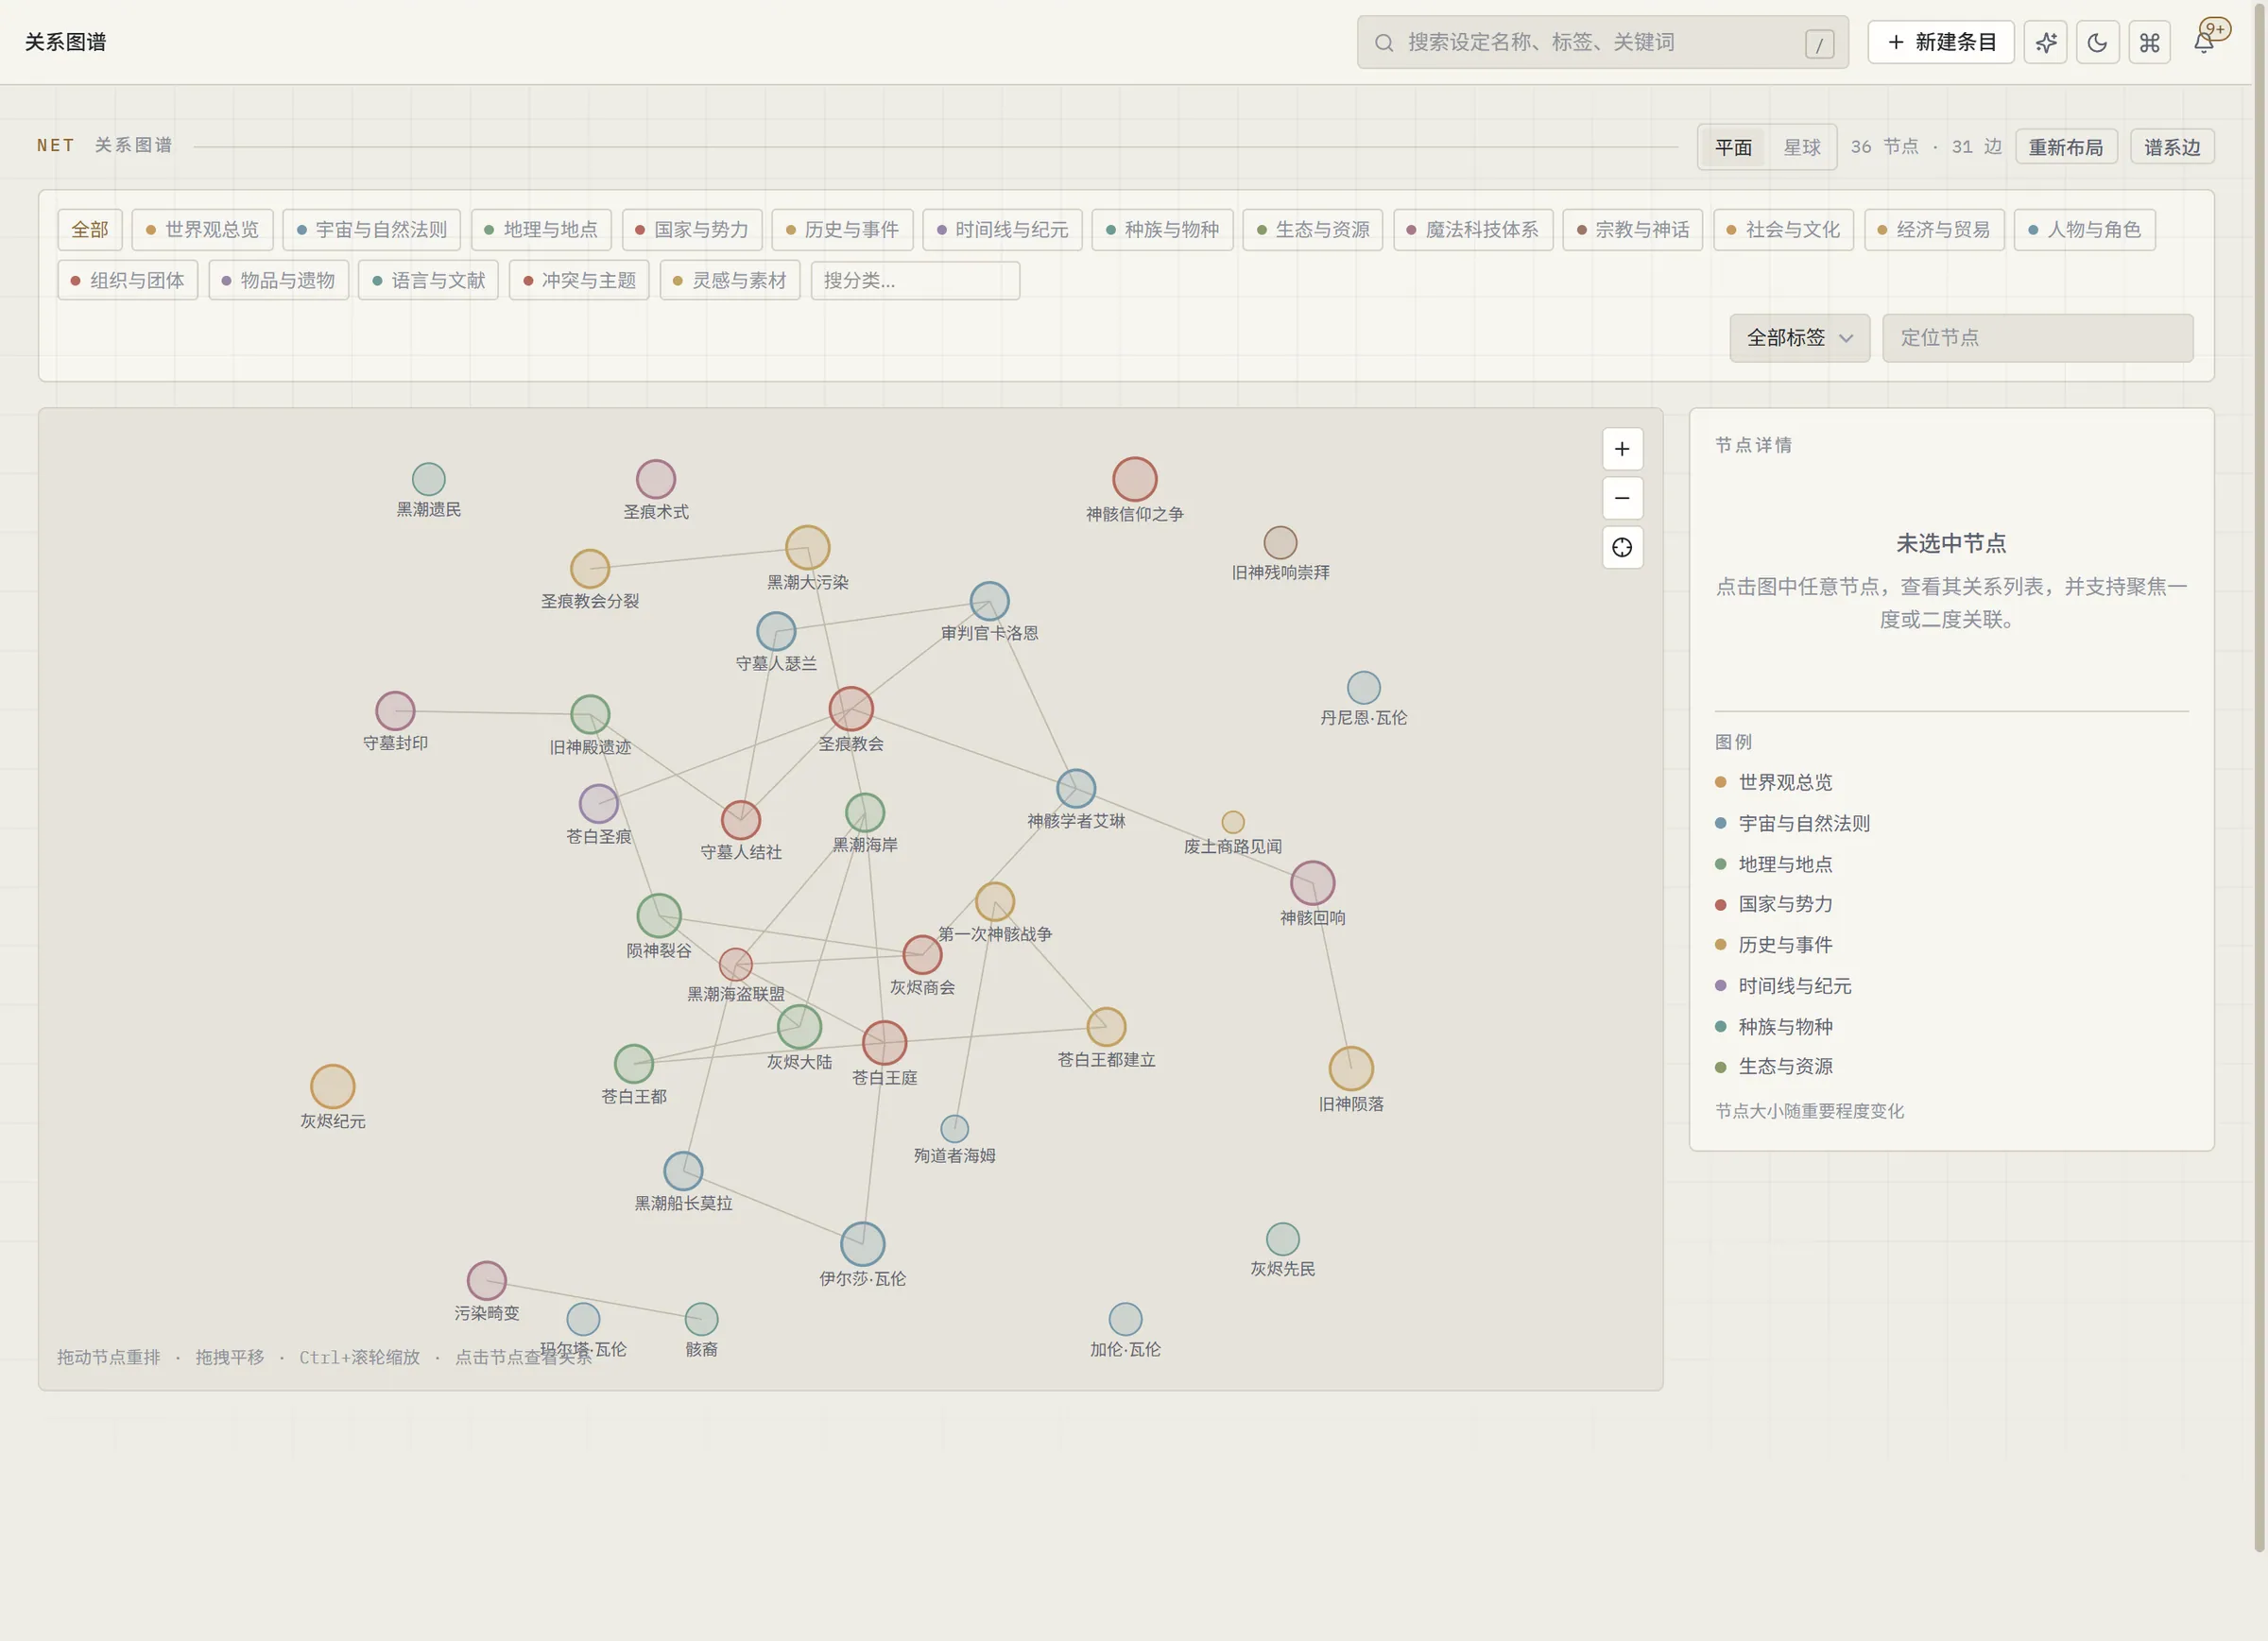Screen dimensions: 2268x1641
Task: Recenter the graph with crosshair icon
Action: tap(1622, 547)
